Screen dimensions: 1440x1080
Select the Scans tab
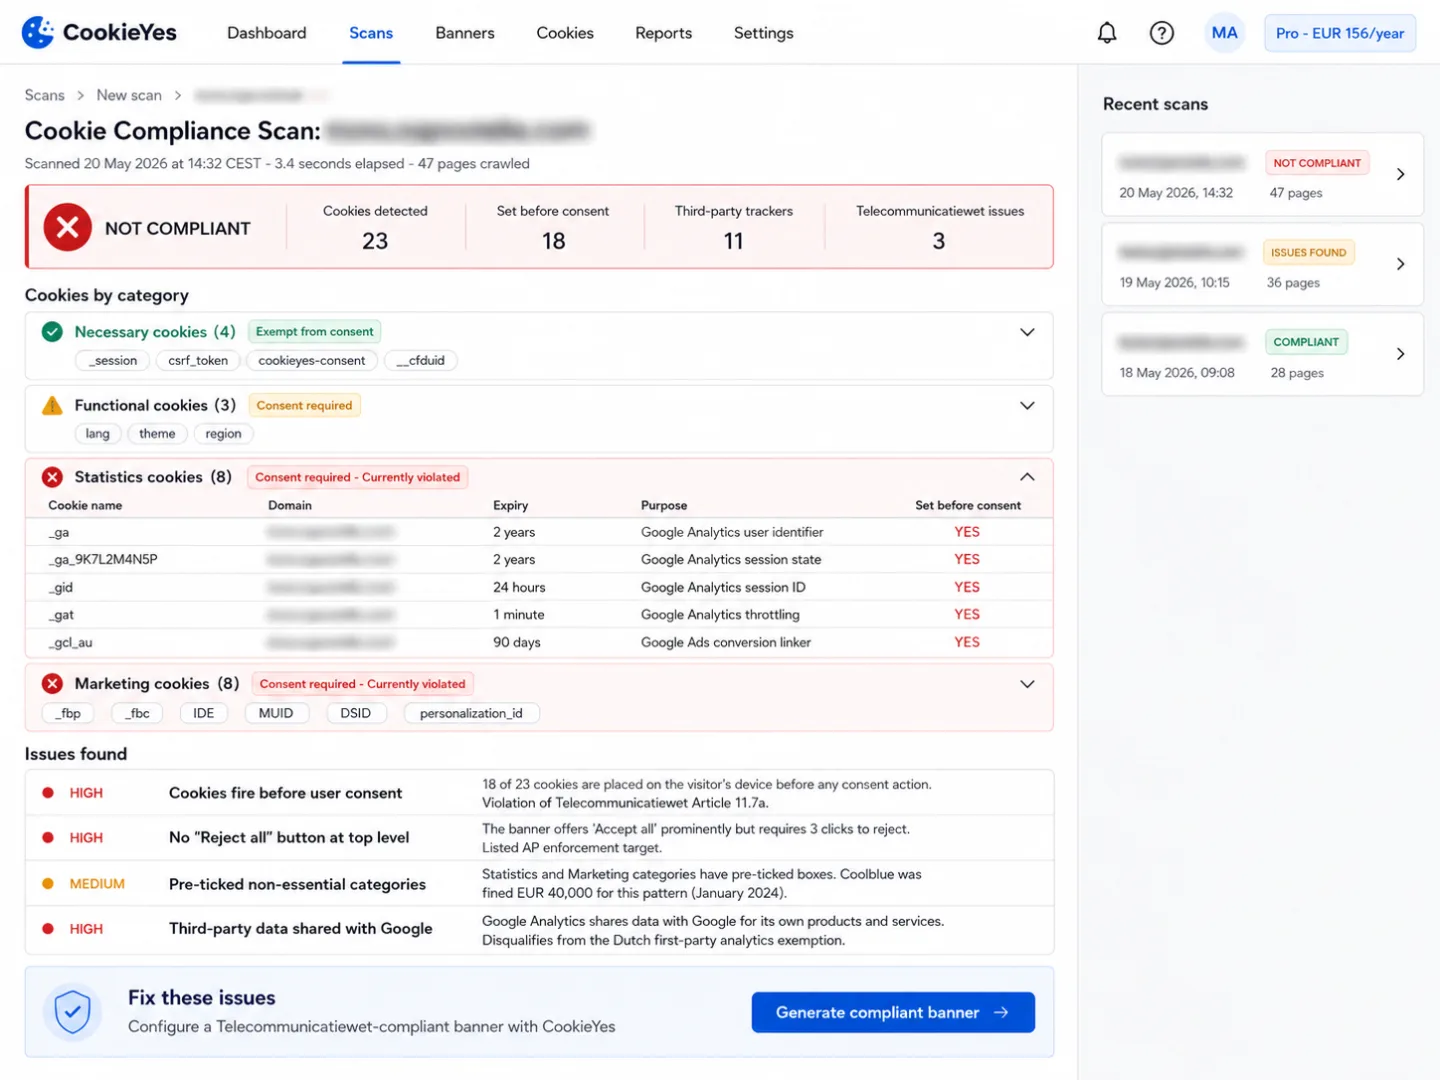(x=371, y=33)
